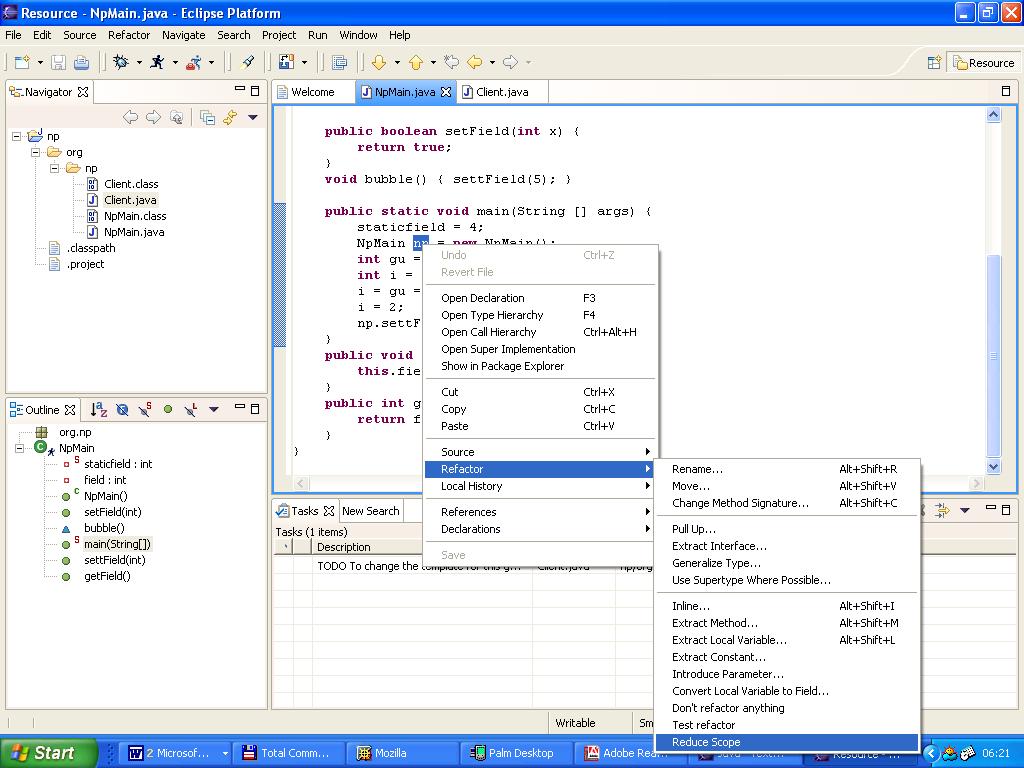Click the Print toolbar icon
This screenshot has width=1024, height=768.
tap(81, 62)
